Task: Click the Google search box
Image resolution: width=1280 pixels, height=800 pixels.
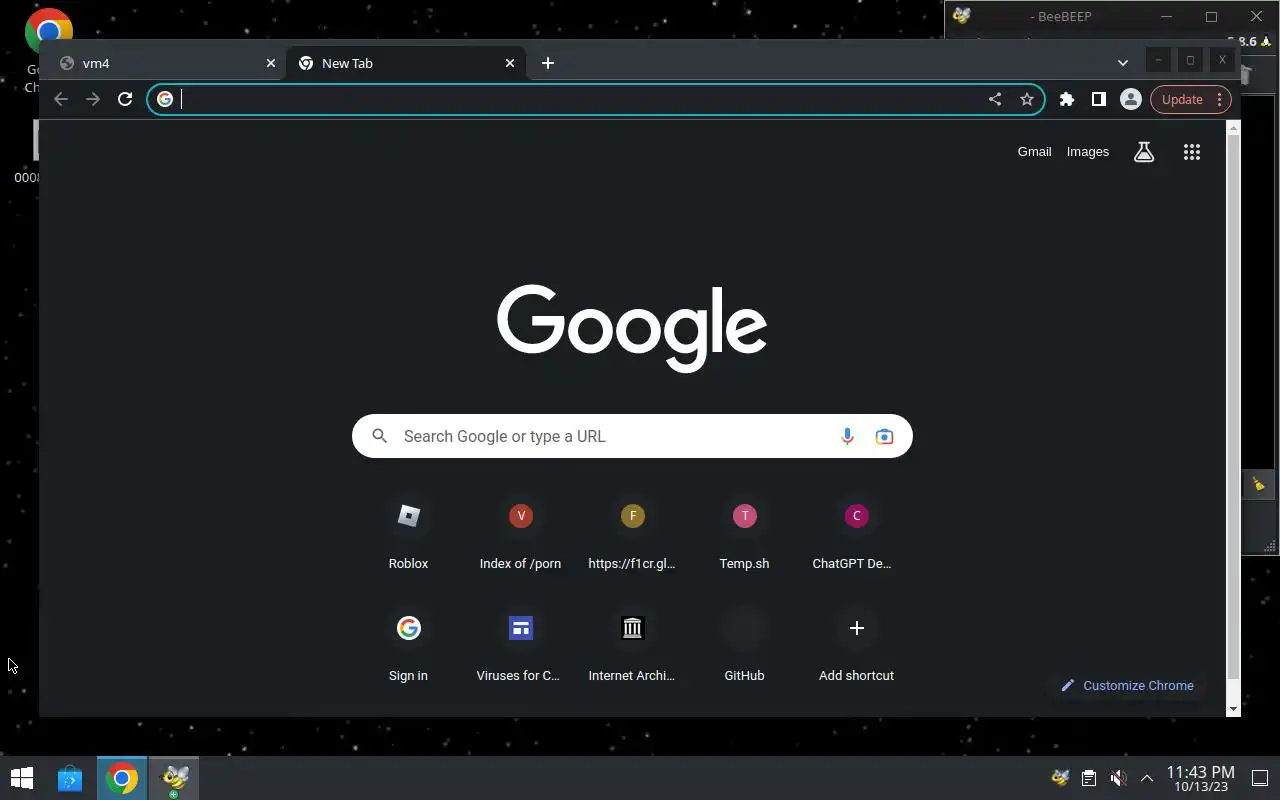Action: click(x=632, y=436)
